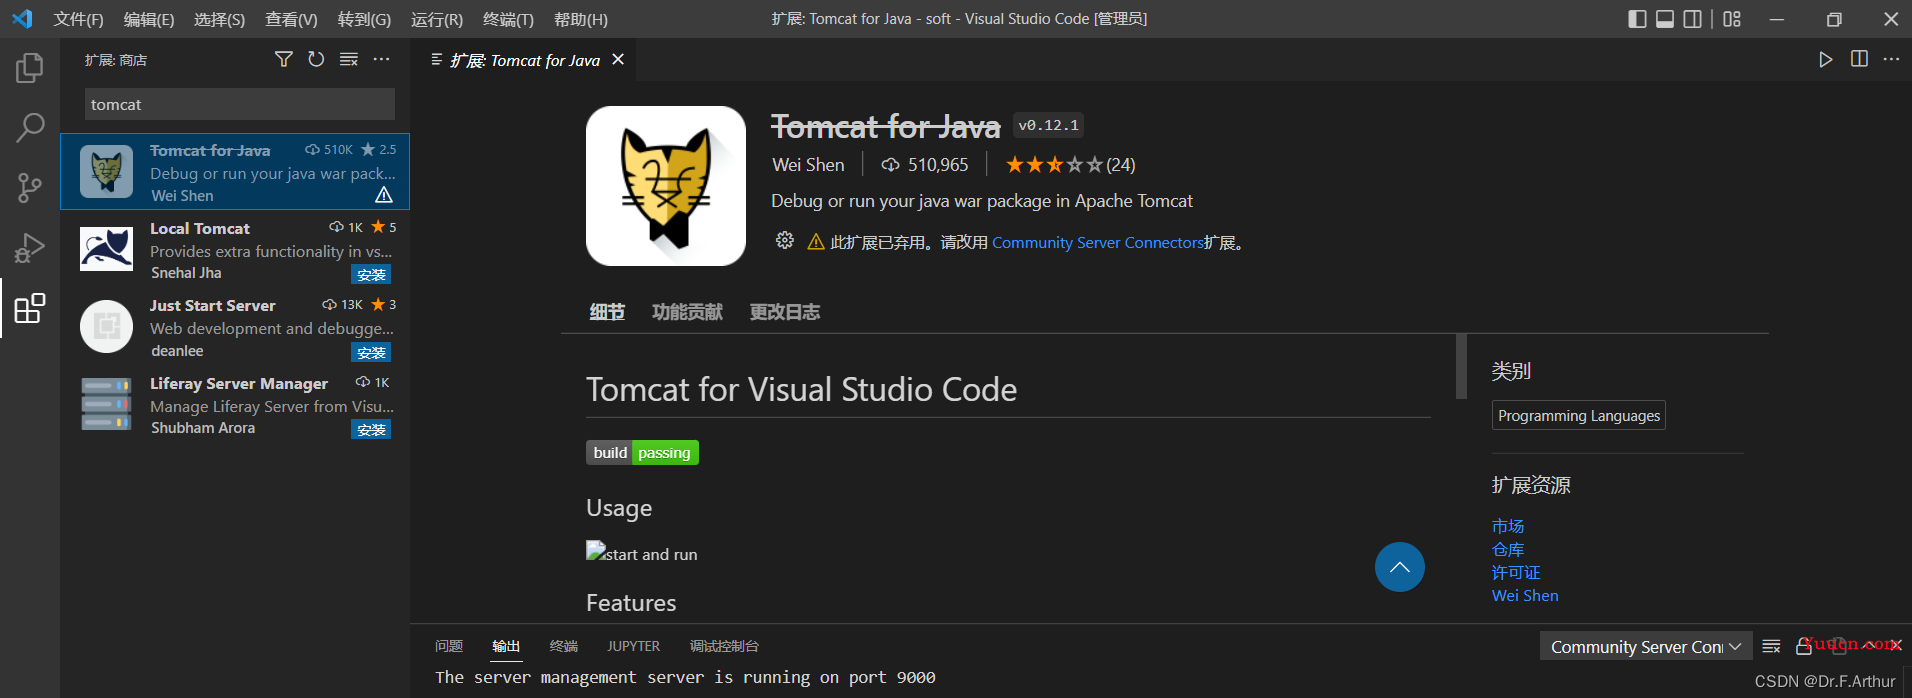Open editor more actions ellipsis
1912x698 pixels.
1891,60
